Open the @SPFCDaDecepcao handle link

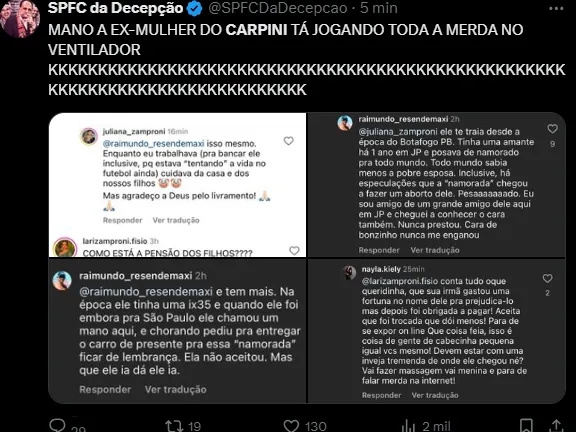click(277, 8)
